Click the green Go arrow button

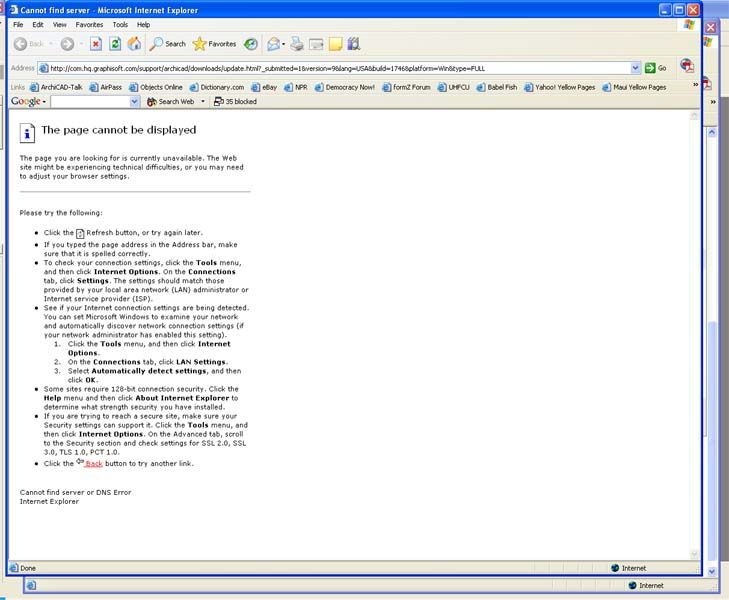tap(656, 68)
